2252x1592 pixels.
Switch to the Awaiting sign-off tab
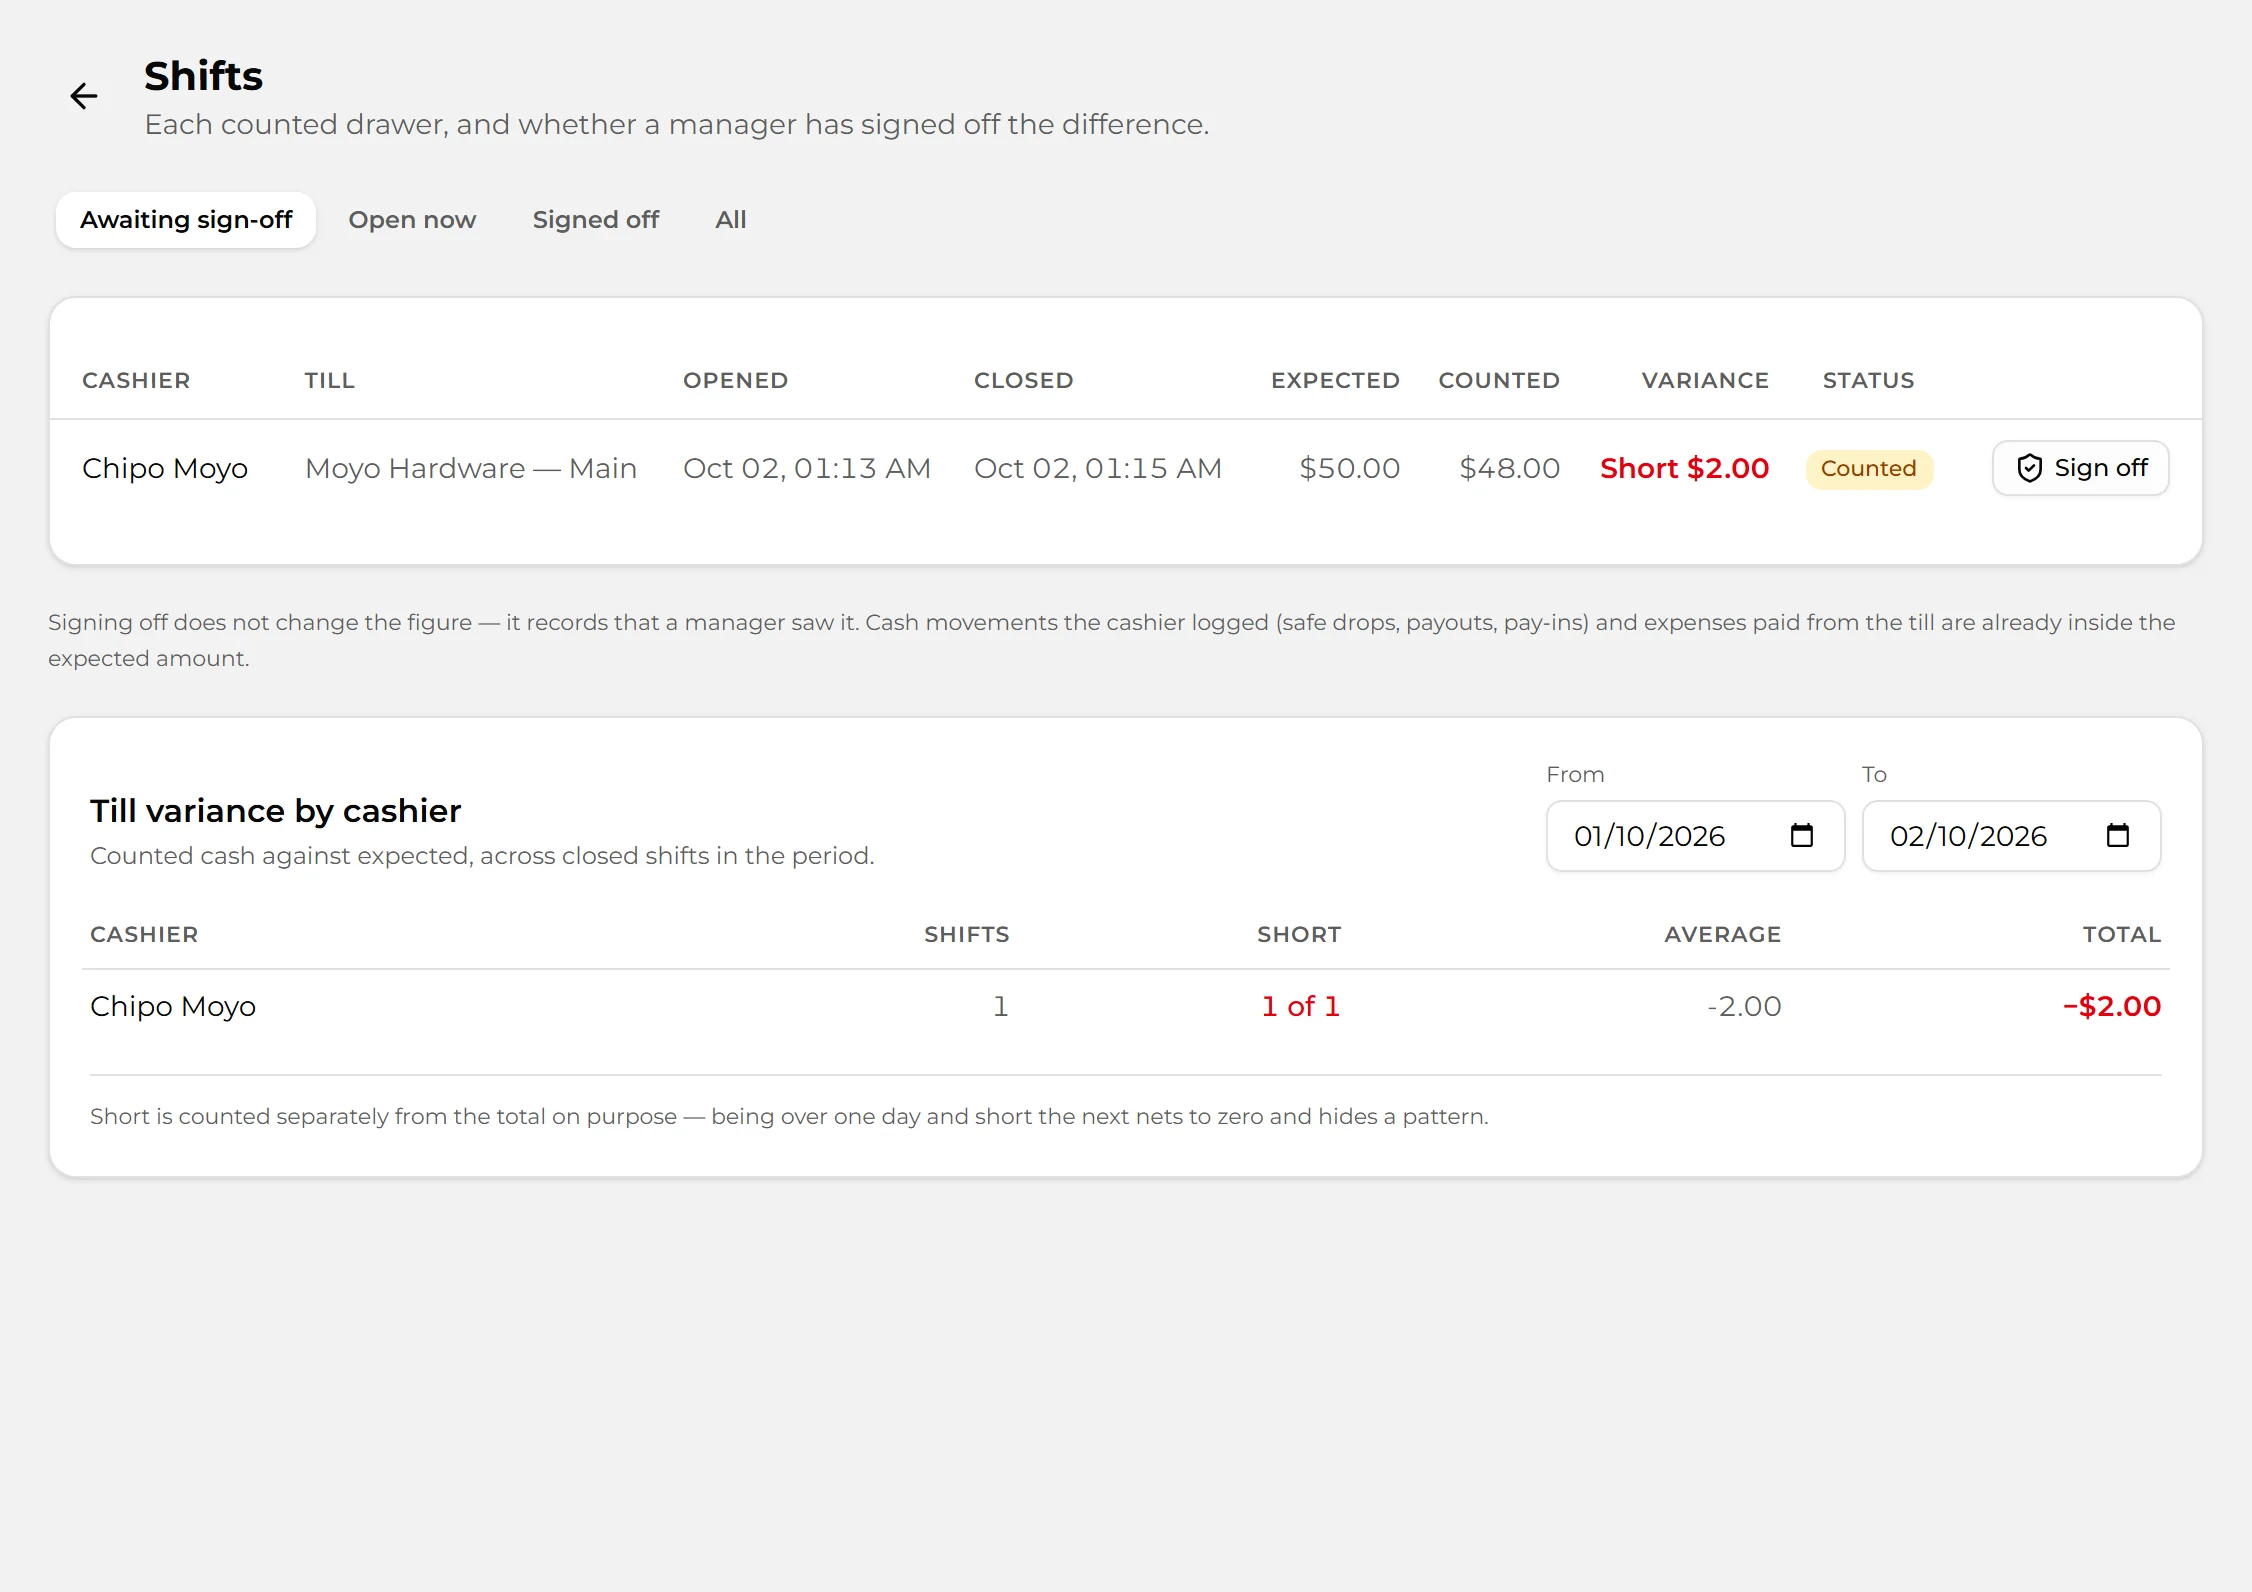[x=186, y=220]
